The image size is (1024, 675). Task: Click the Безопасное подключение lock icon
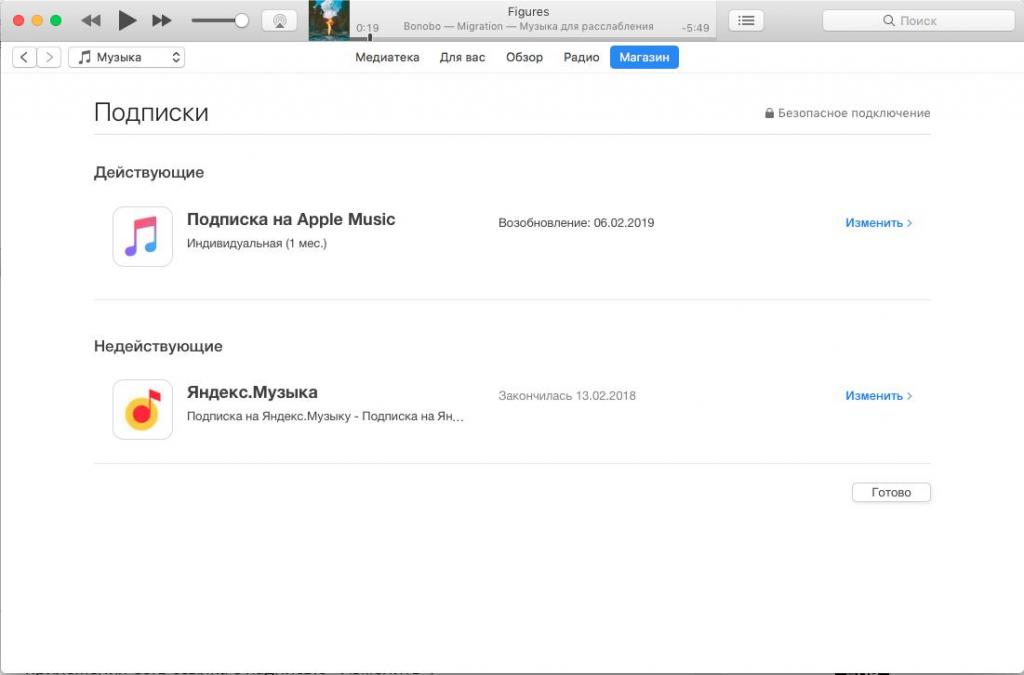(769, 113)
